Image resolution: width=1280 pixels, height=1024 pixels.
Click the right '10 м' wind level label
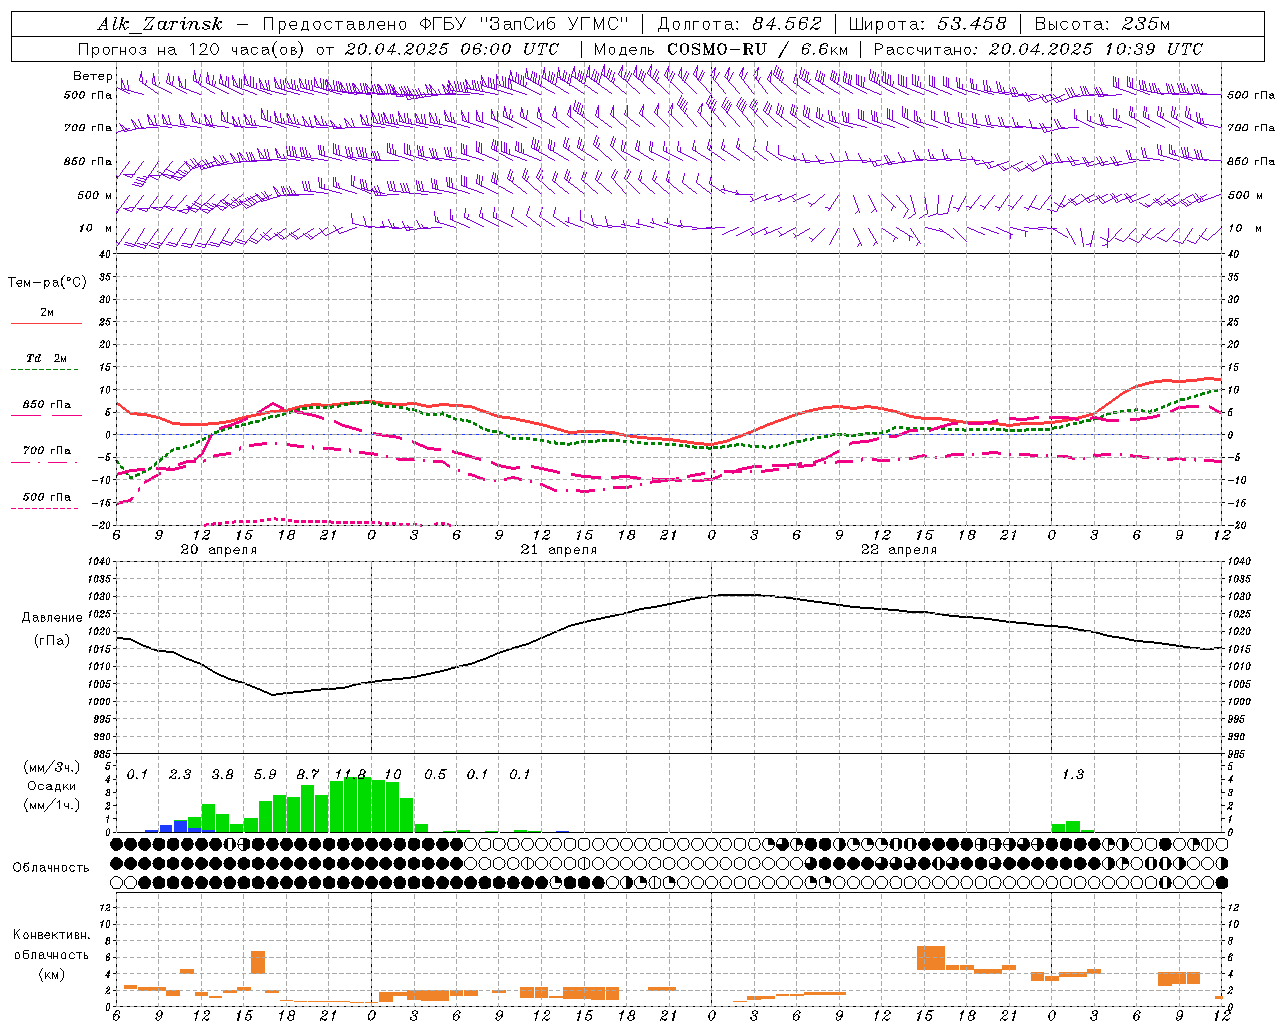(1246, 228)
